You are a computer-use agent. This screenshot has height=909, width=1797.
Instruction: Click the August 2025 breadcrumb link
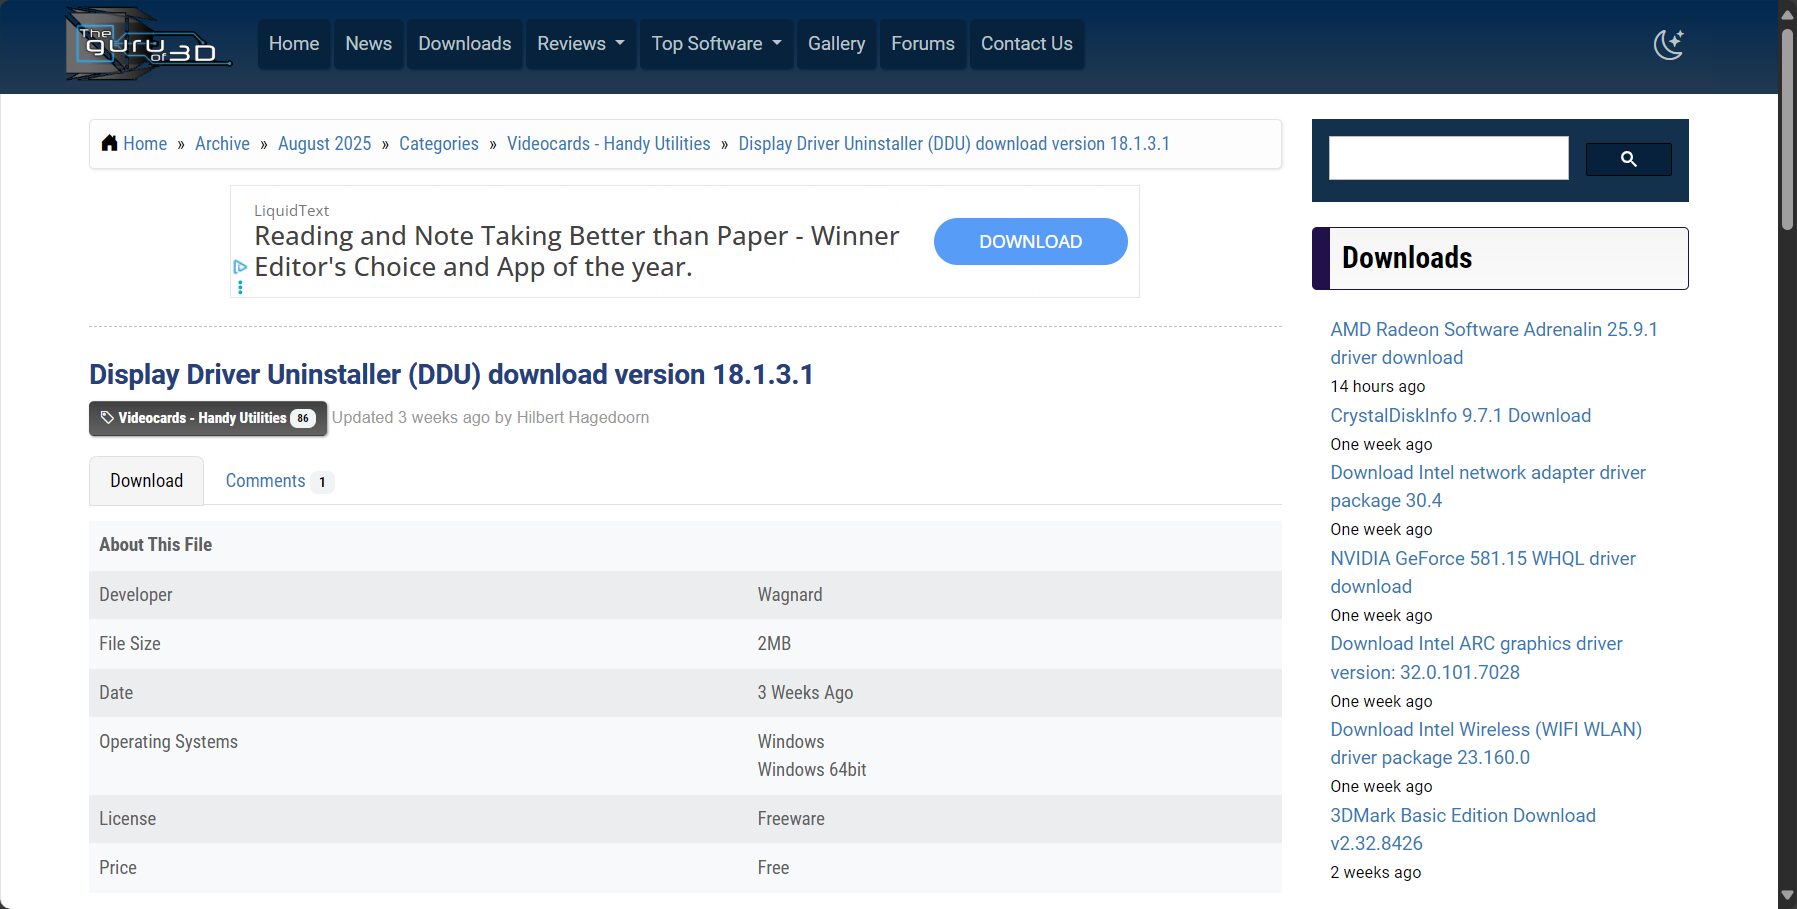[x=324, y=143]
